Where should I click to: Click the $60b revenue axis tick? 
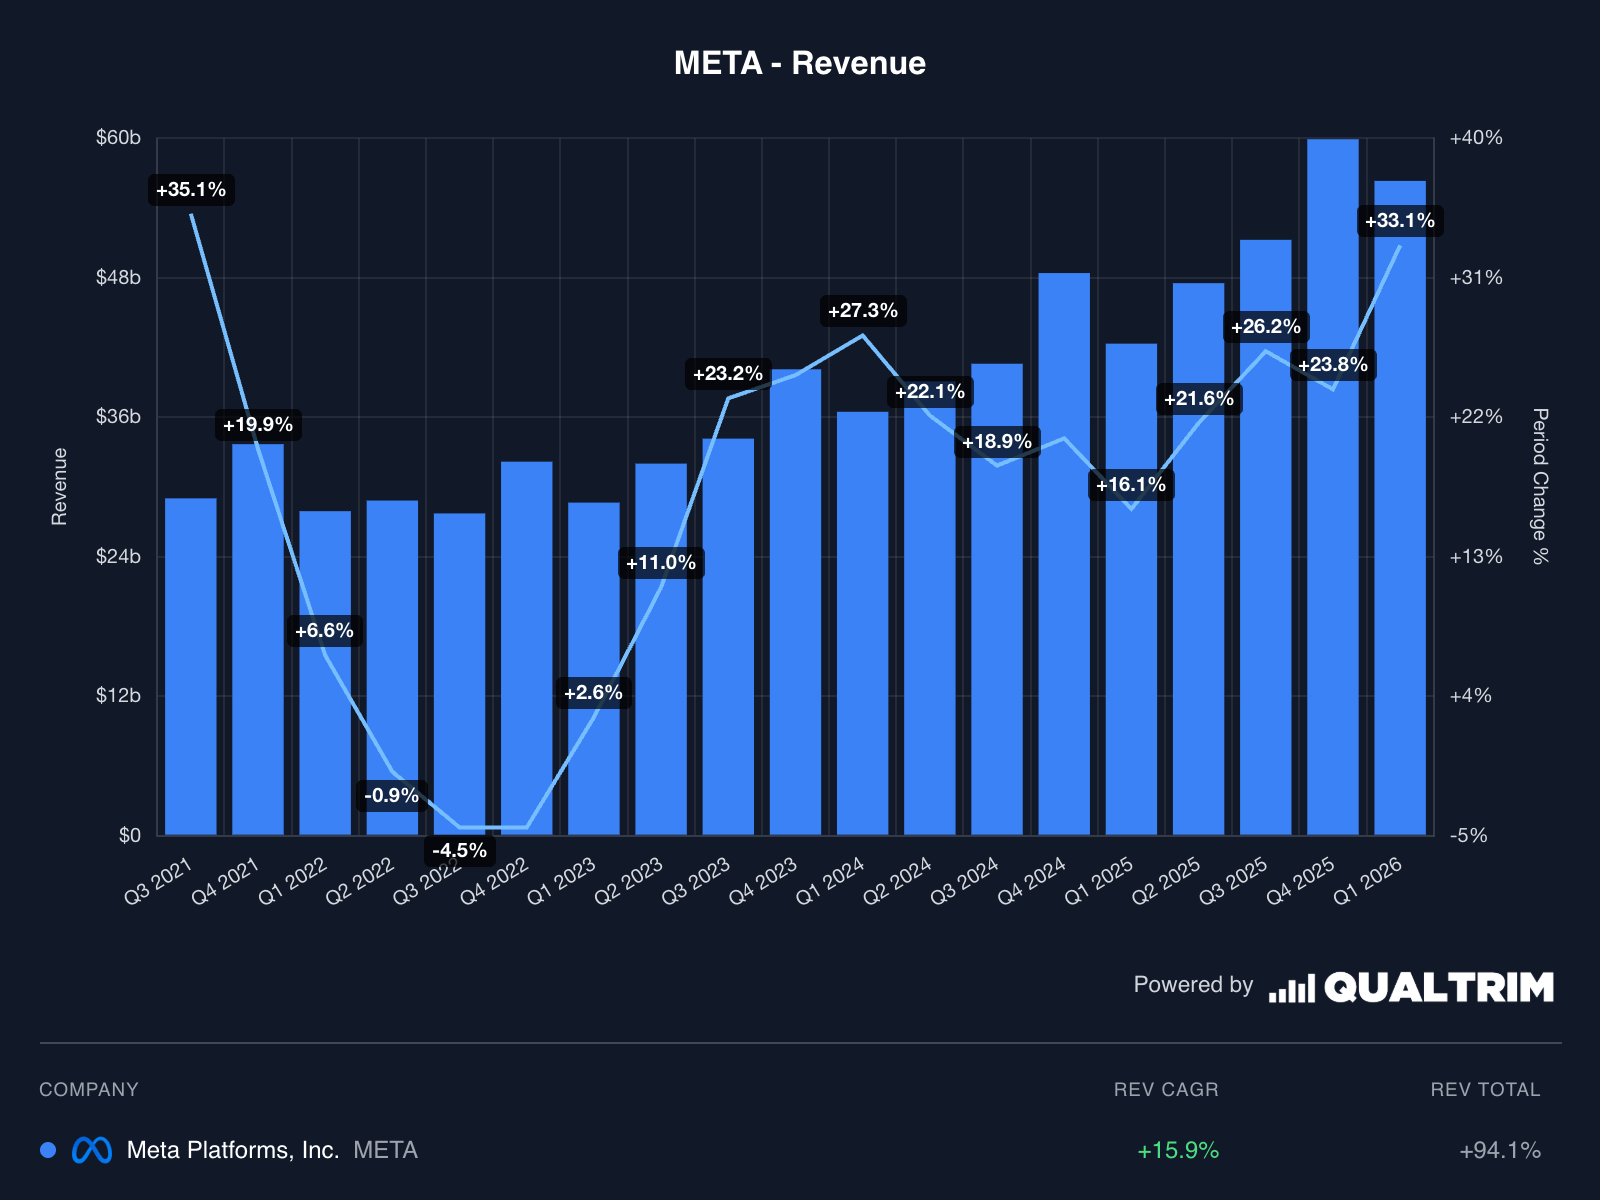coord(118,138)
